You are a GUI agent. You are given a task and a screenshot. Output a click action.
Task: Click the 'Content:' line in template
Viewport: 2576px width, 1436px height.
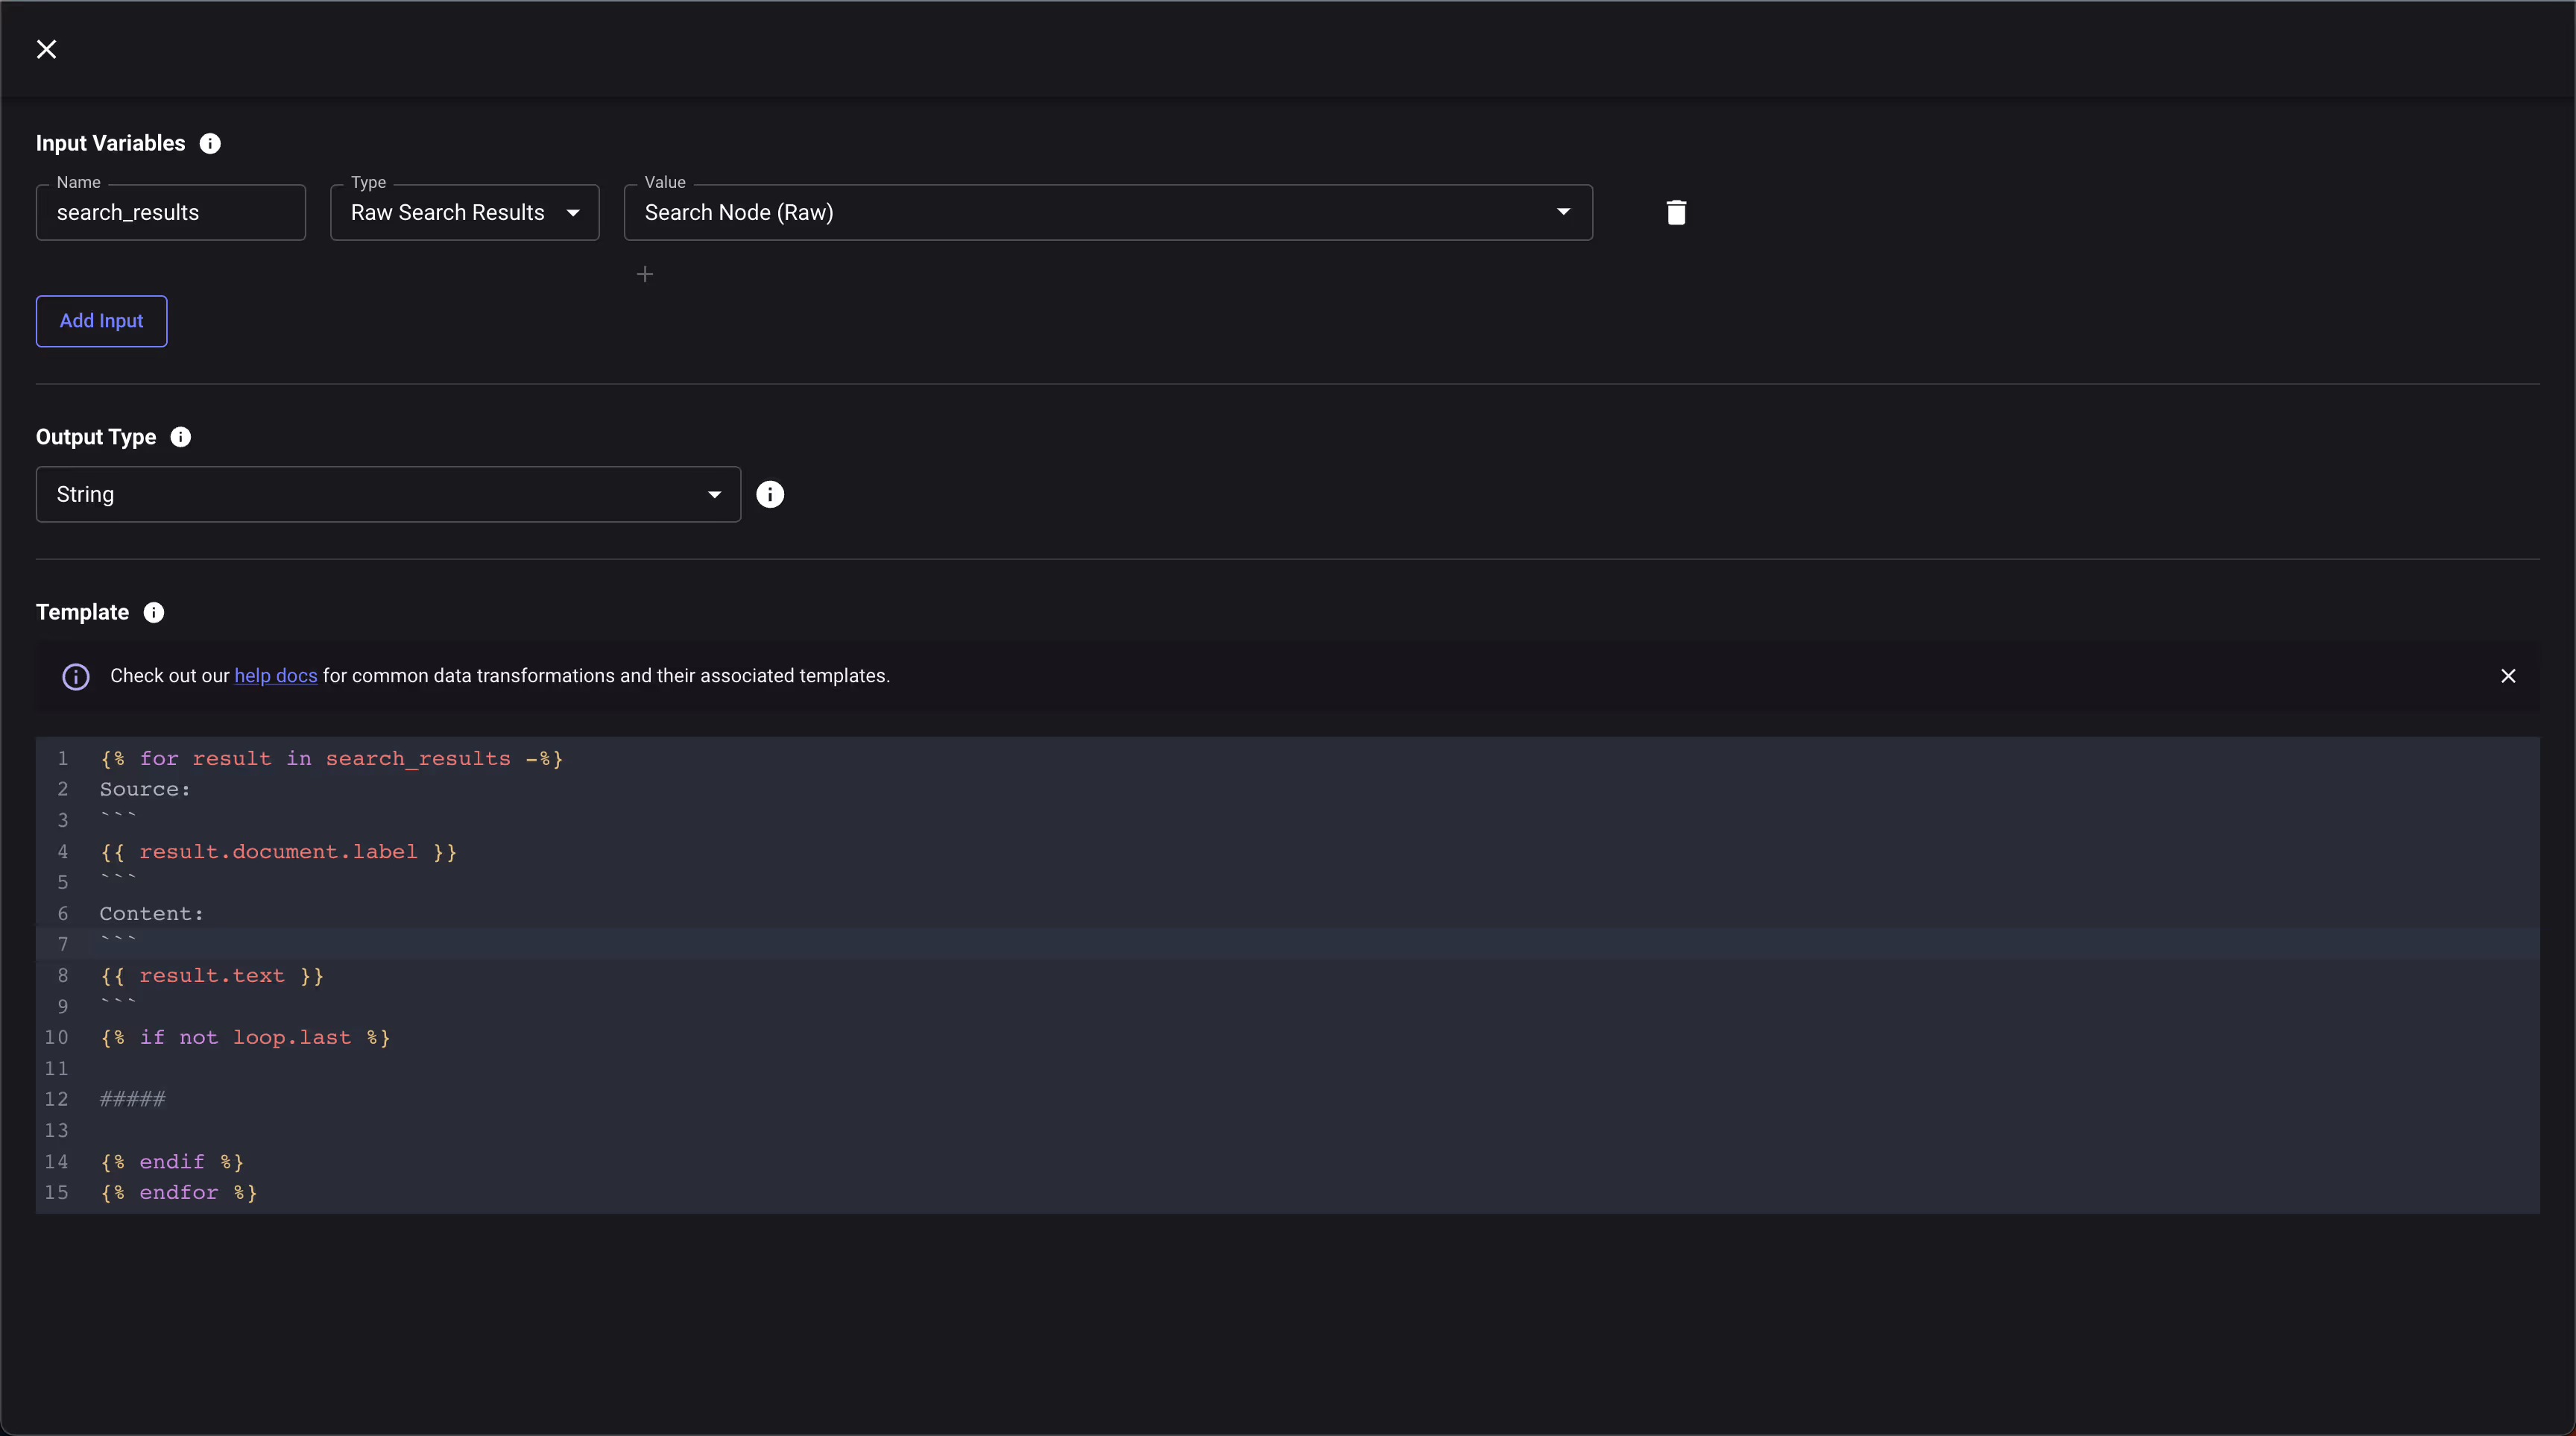152,914
